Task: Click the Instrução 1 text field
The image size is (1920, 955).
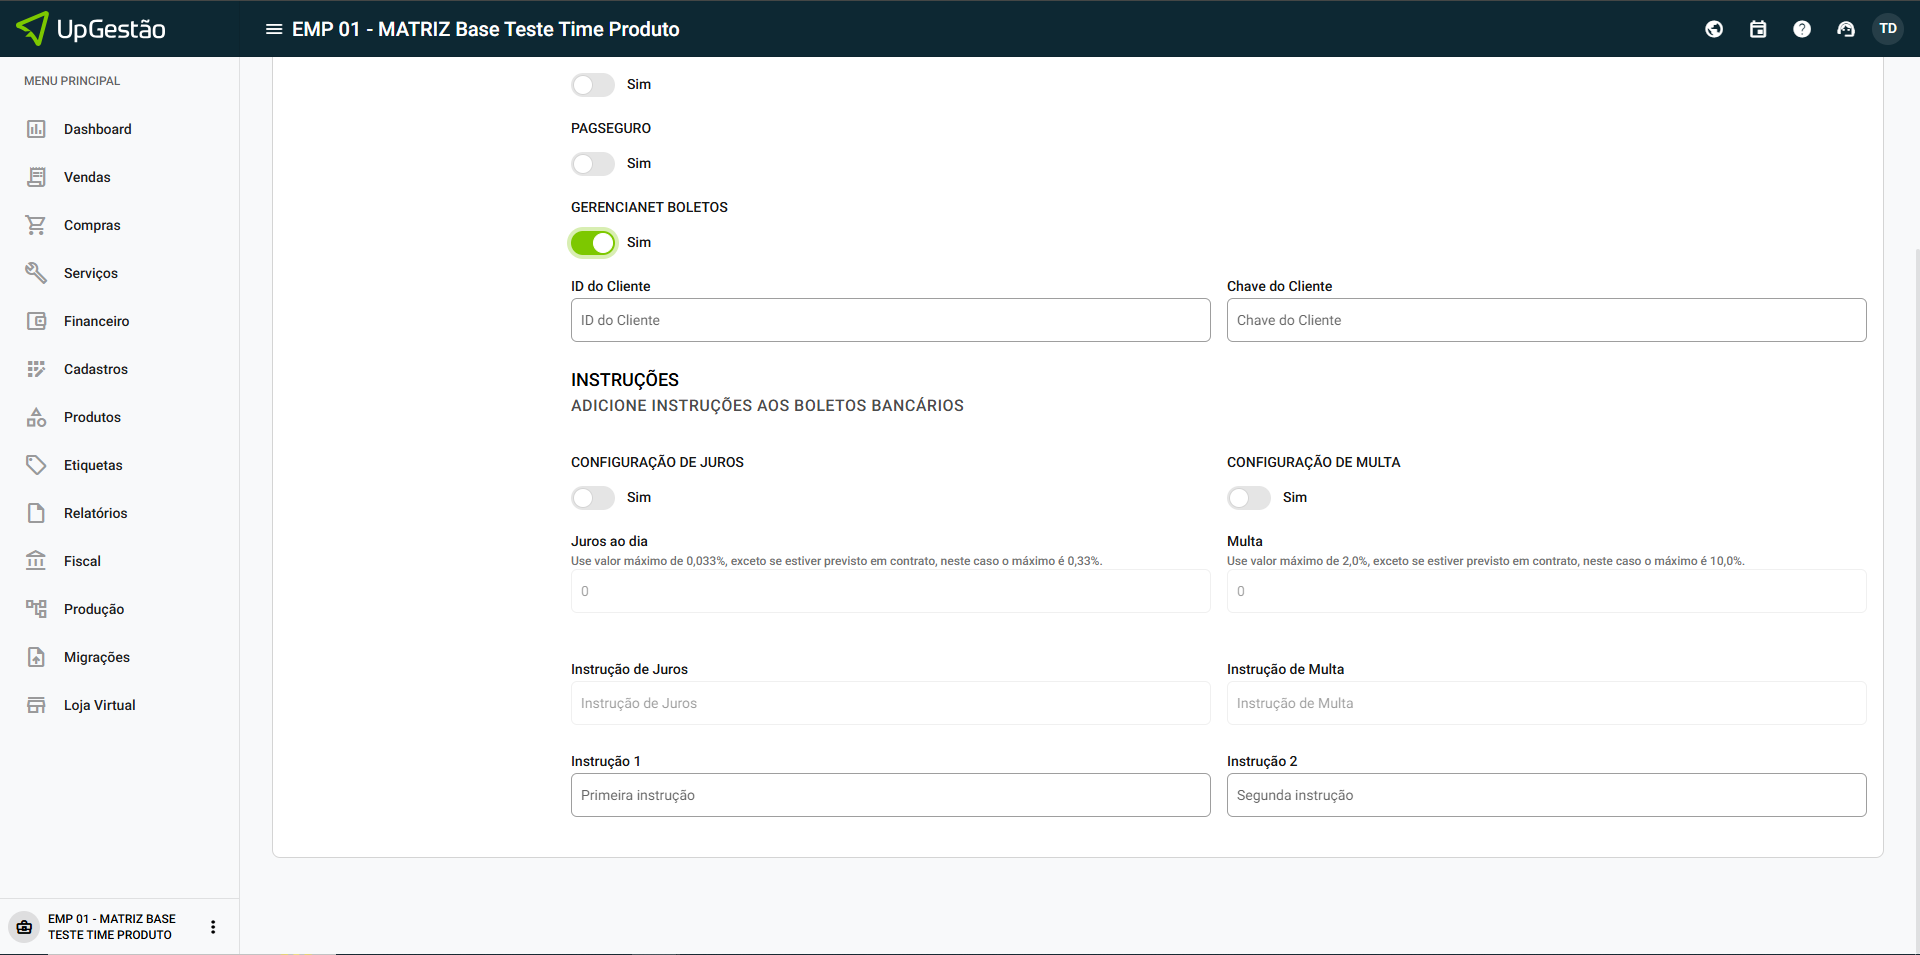Action: [890, 795]
